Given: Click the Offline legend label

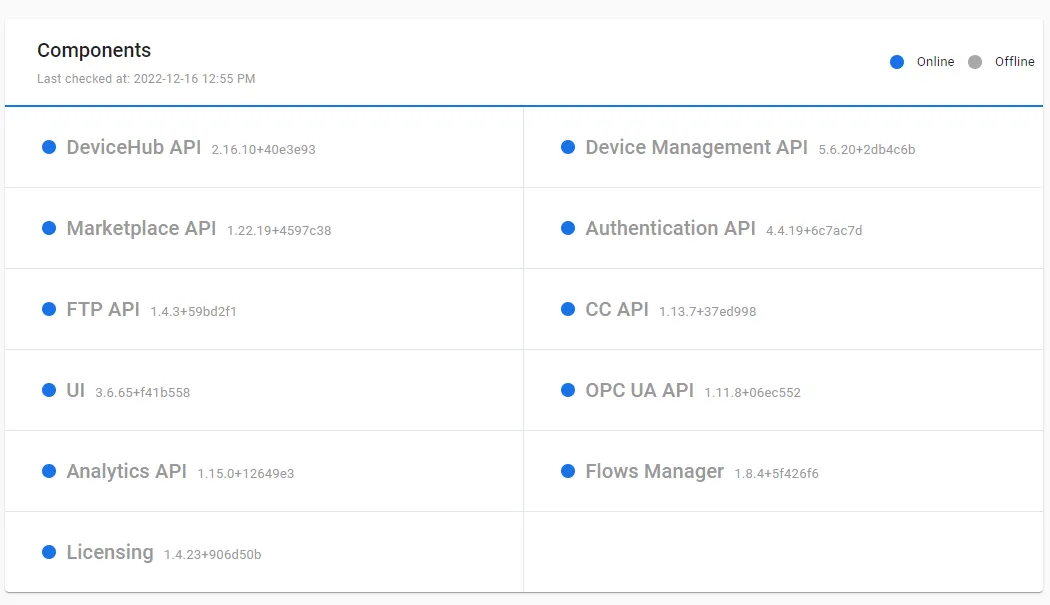Looking at the screenshot, I should (x=1015, y=62).
